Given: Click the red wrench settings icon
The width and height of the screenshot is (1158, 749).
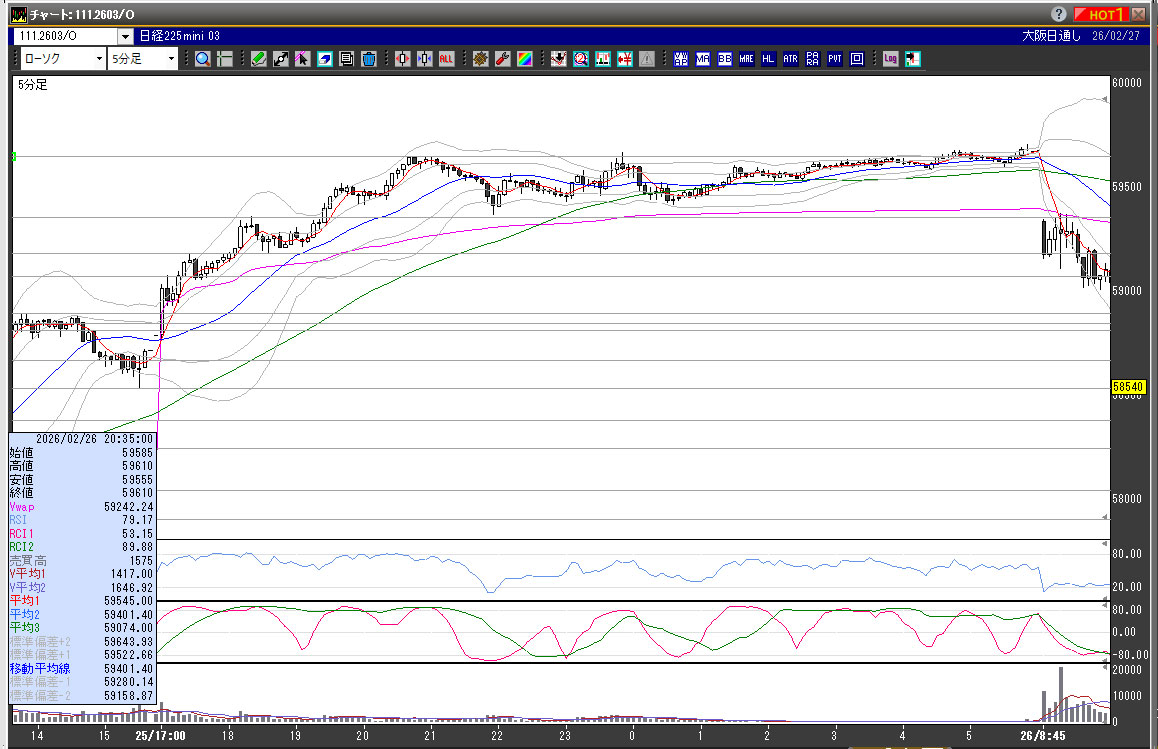Looking at the screenshot, I should 502,59.
